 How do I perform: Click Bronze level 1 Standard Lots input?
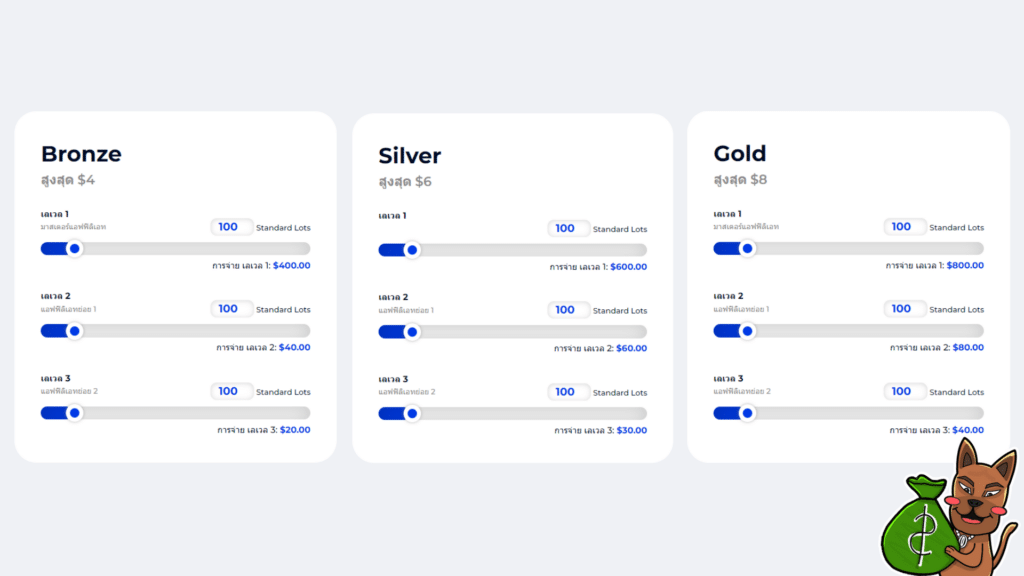click(229, 227)
